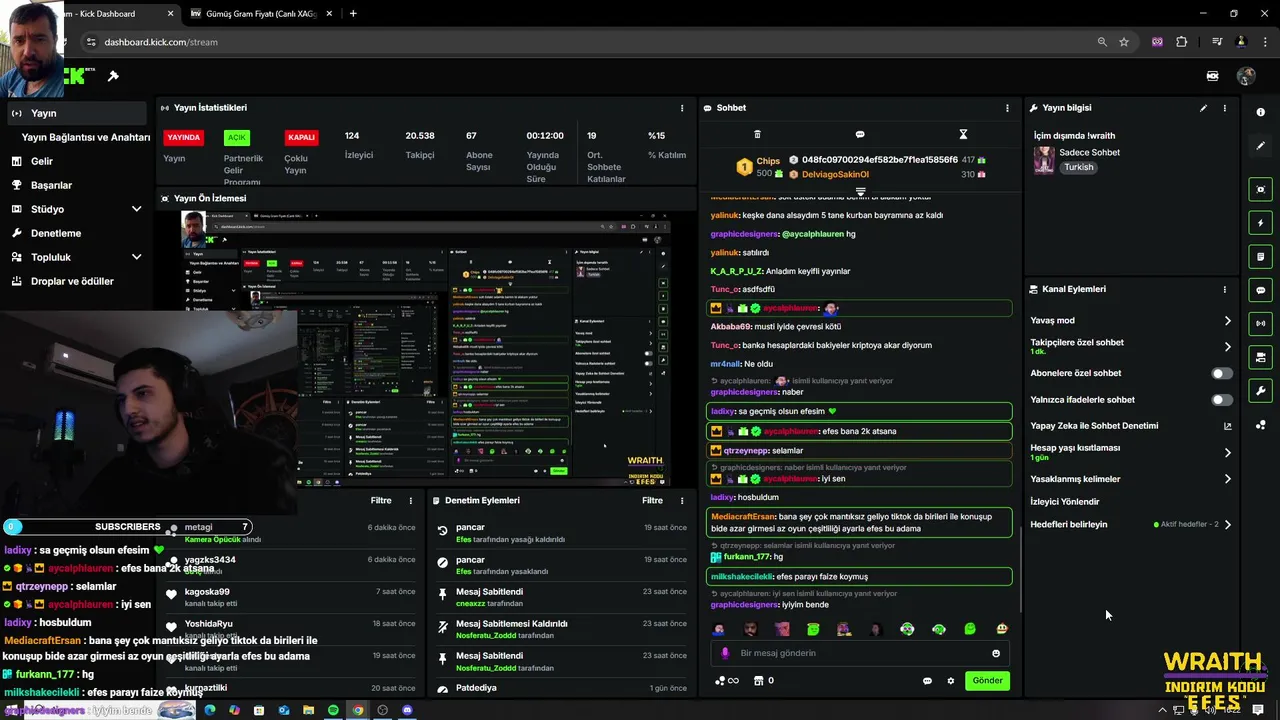Screen dimensions: 1280x720
Task: Click the hourglass icon in the chat toolbar
Action: tap(963, 134)
